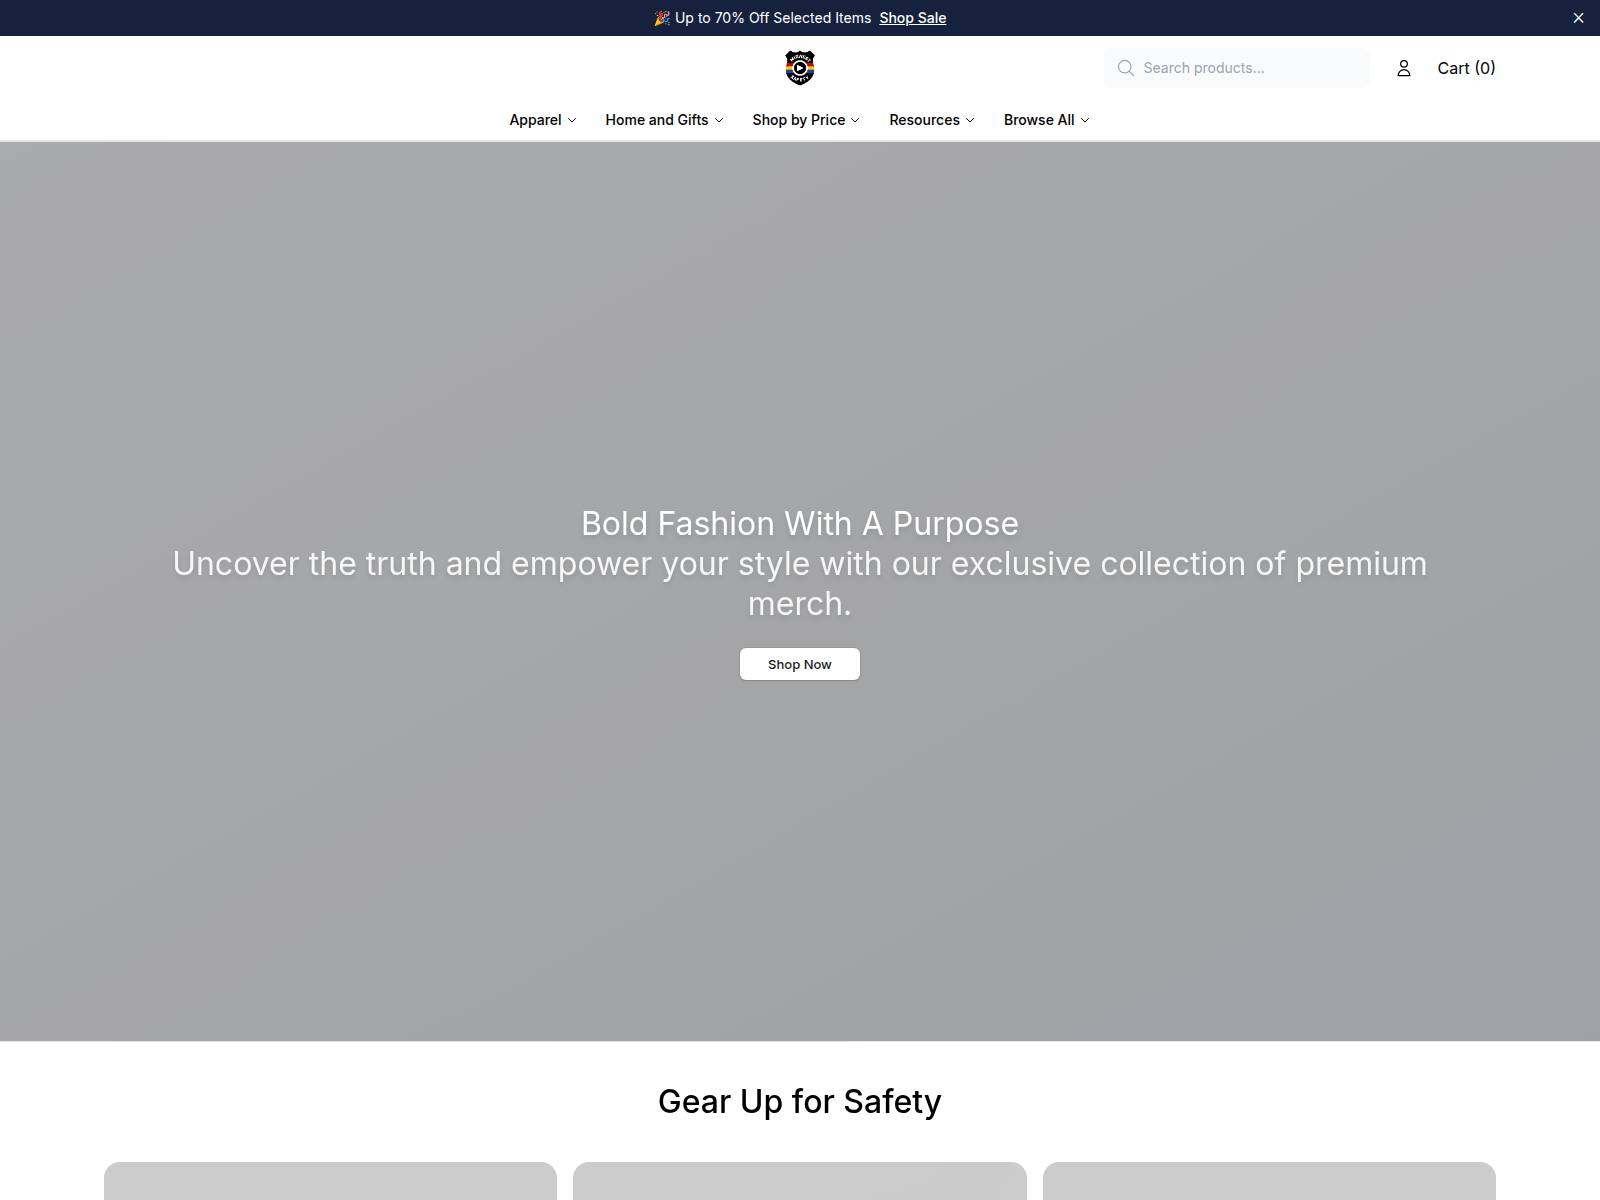
Task: Open the user account icon
Action: tap(1404, 68)
